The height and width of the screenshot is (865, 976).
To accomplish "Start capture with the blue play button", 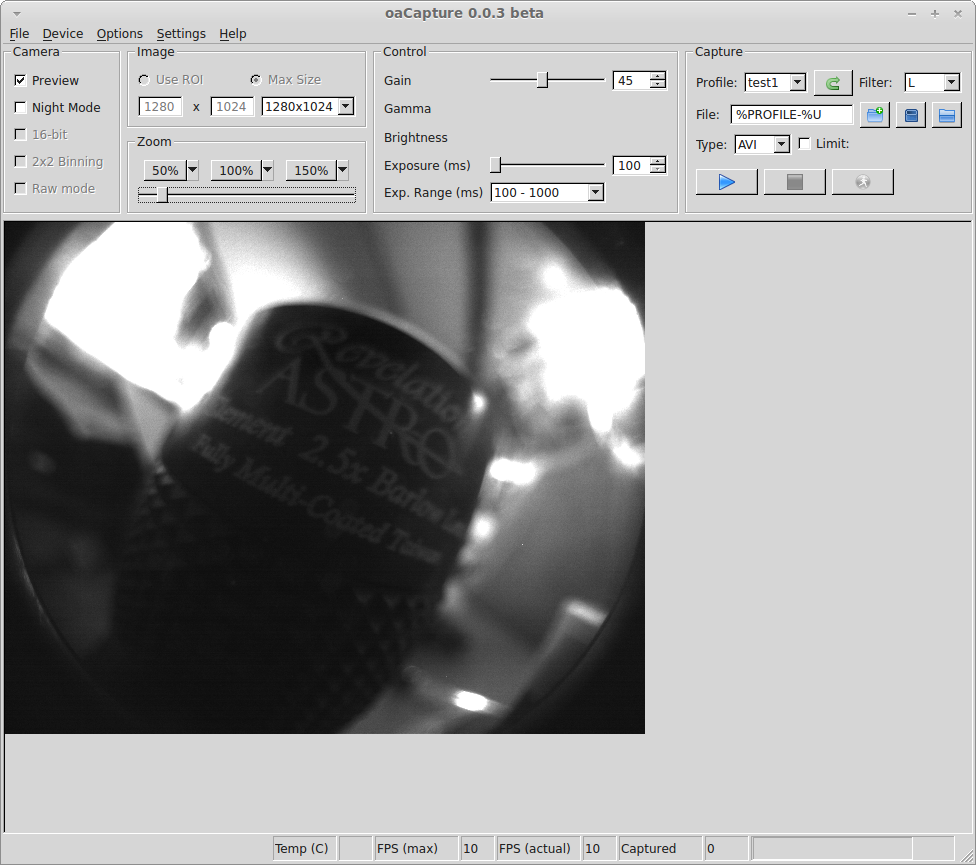I will coord(726,182).
